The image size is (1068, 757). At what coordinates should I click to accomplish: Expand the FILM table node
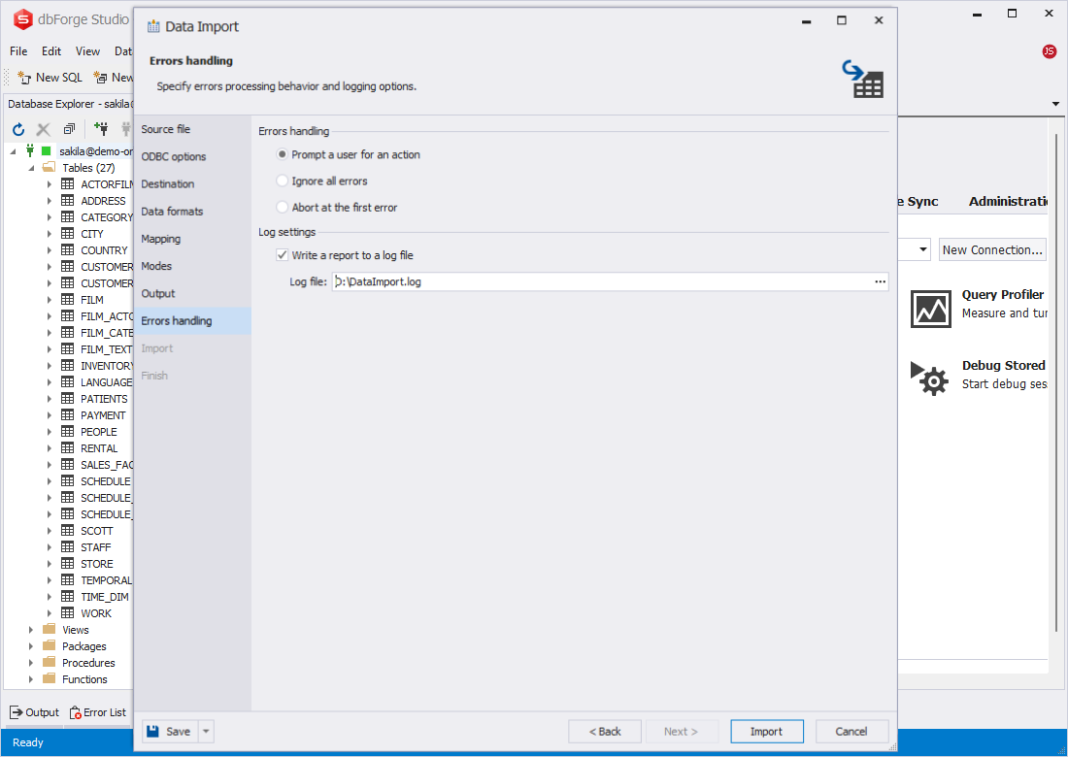tap(48, 299)
